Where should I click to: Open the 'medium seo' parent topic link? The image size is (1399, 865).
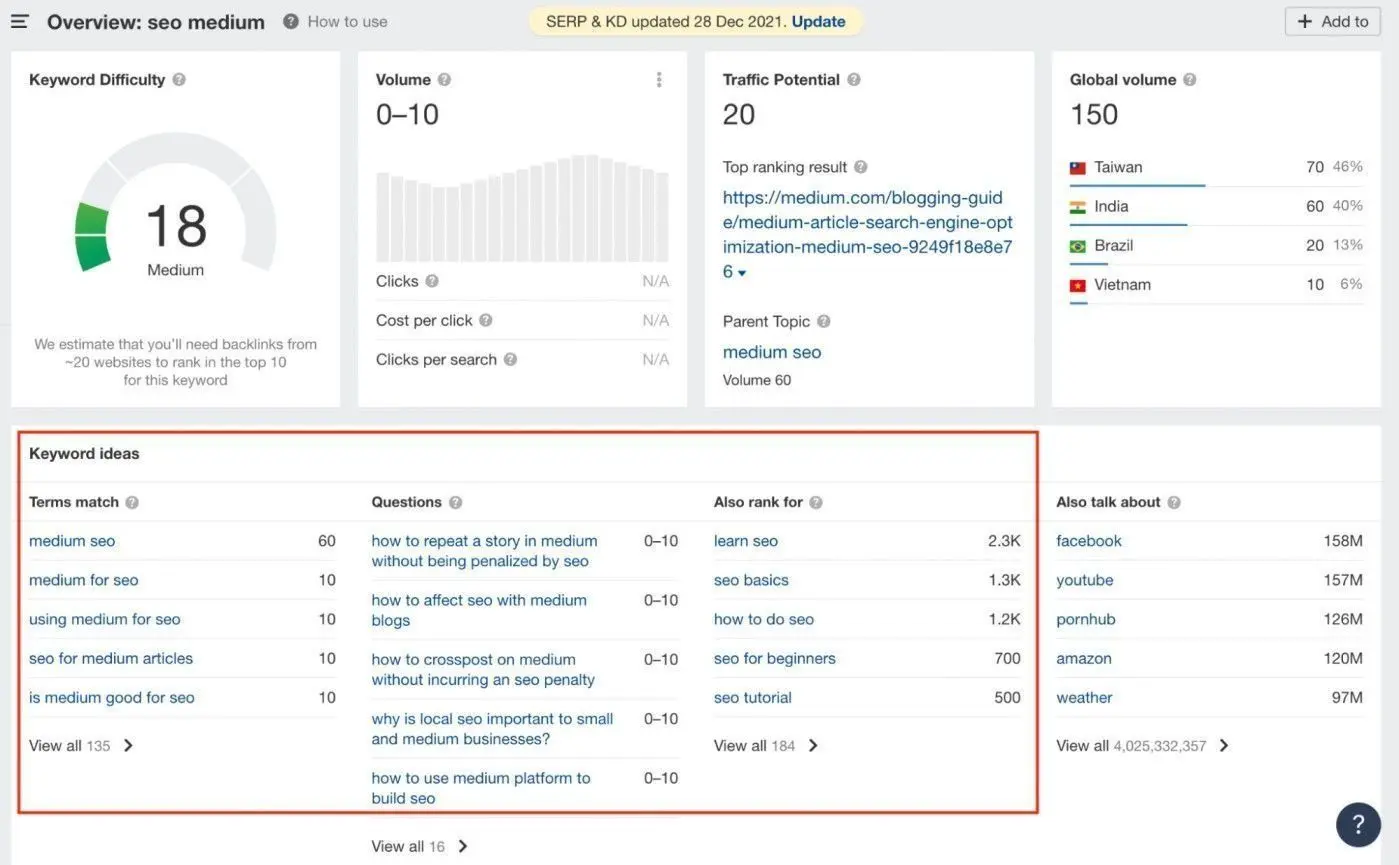(771, 352)
